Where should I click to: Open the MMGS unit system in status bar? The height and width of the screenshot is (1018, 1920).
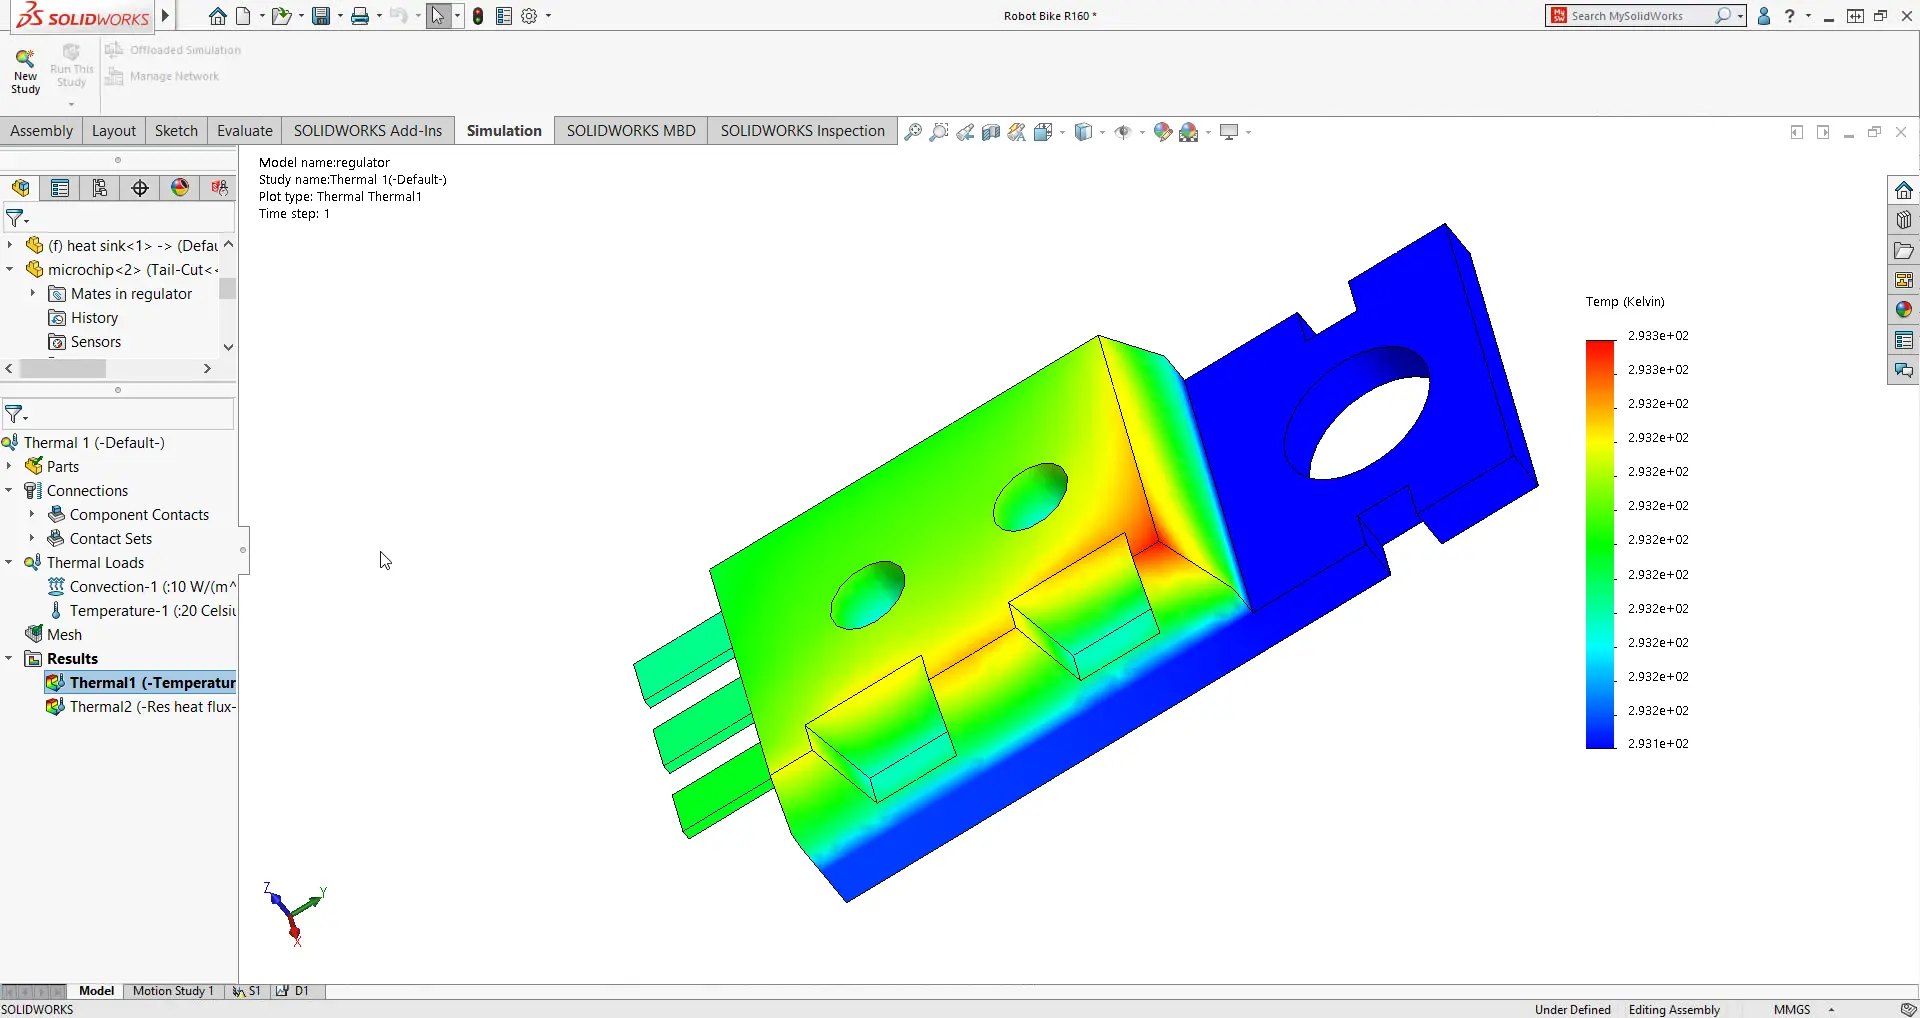click(1792, 1009)
